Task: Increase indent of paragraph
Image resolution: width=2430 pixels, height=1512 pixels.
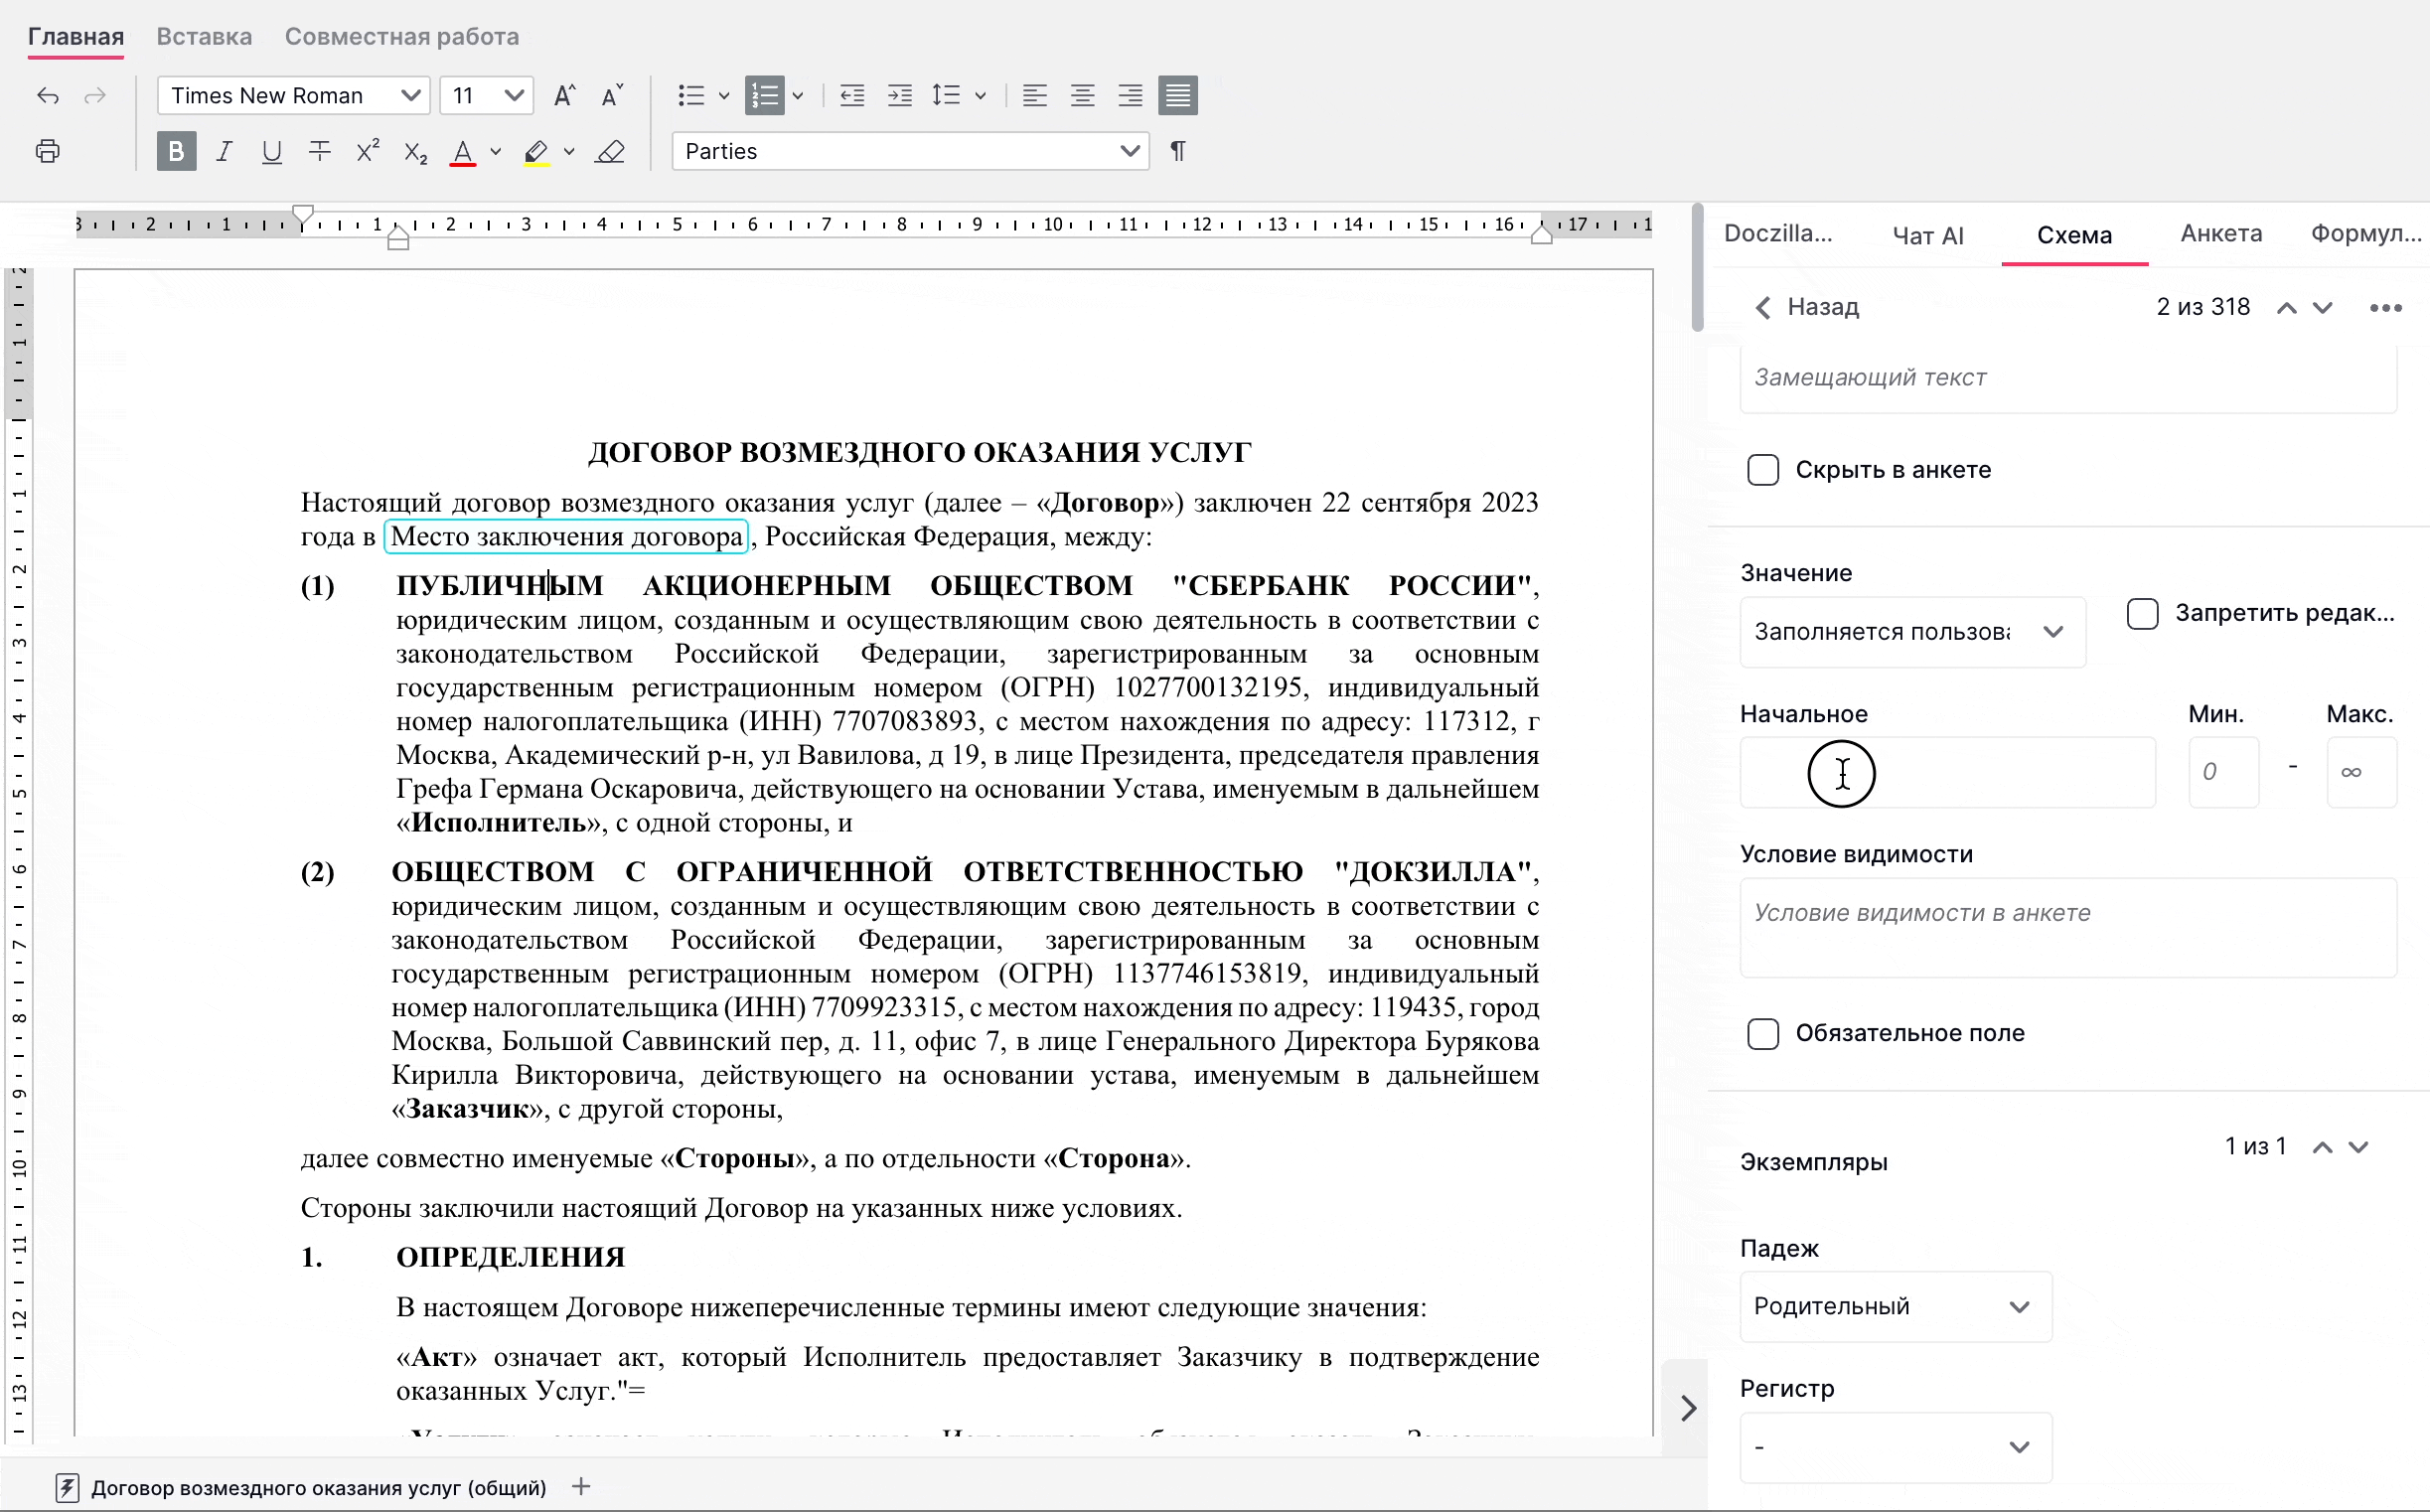Action: click(899, 96)
